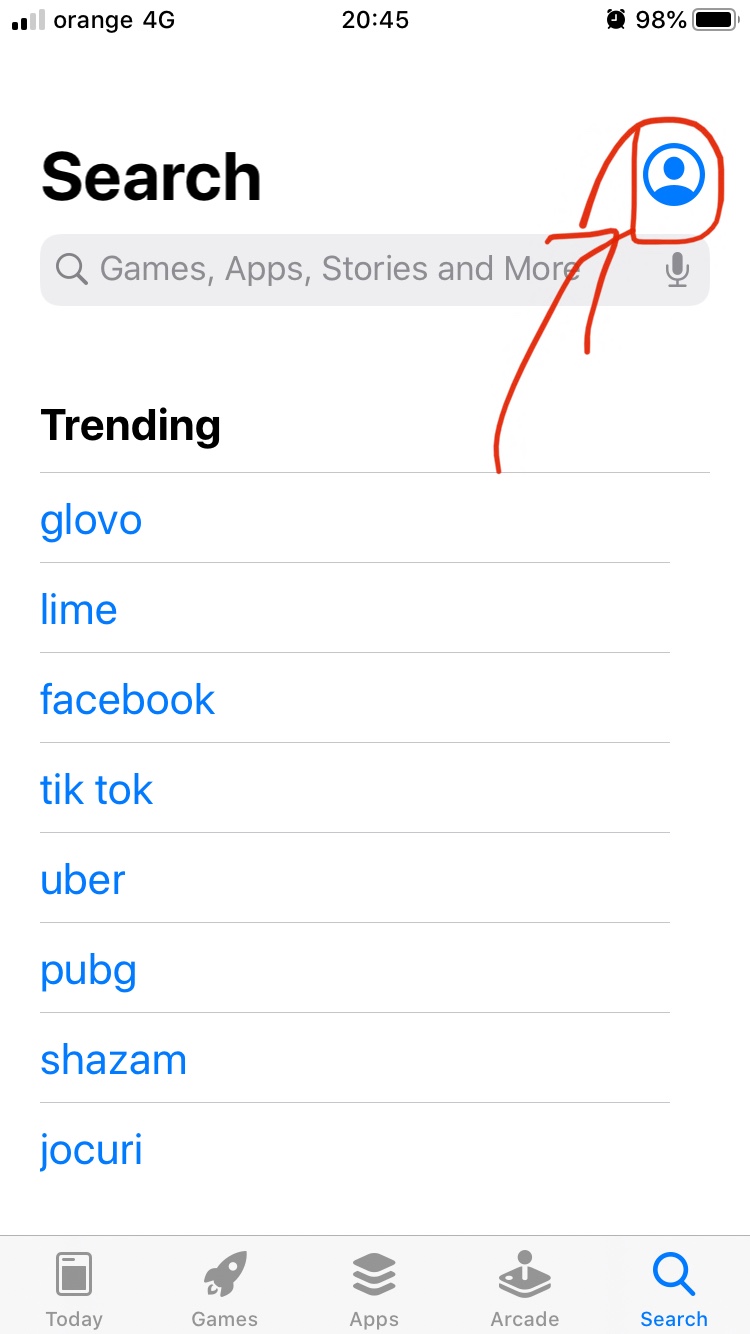
Task: Open the Apps tab
Action: 374,1288
